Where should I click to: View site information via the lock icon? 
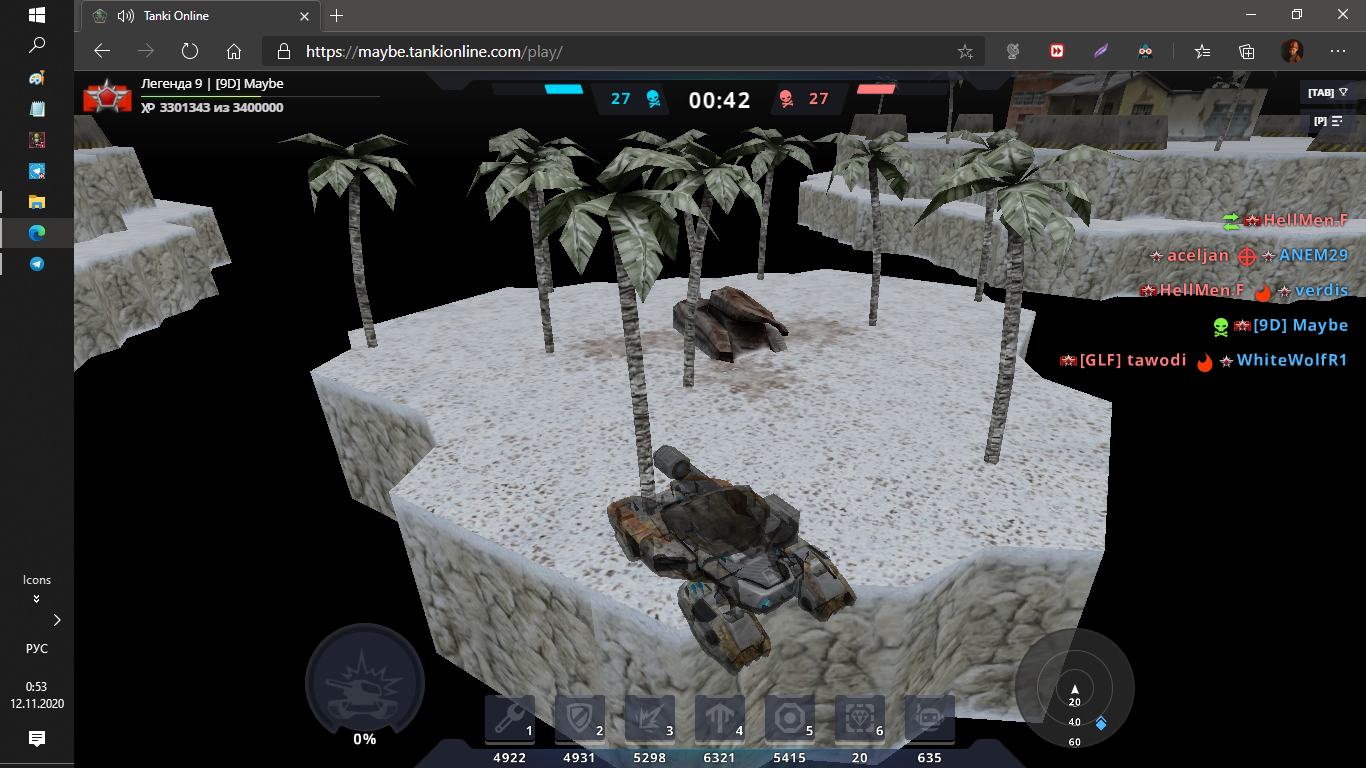[x=284, y=51]
